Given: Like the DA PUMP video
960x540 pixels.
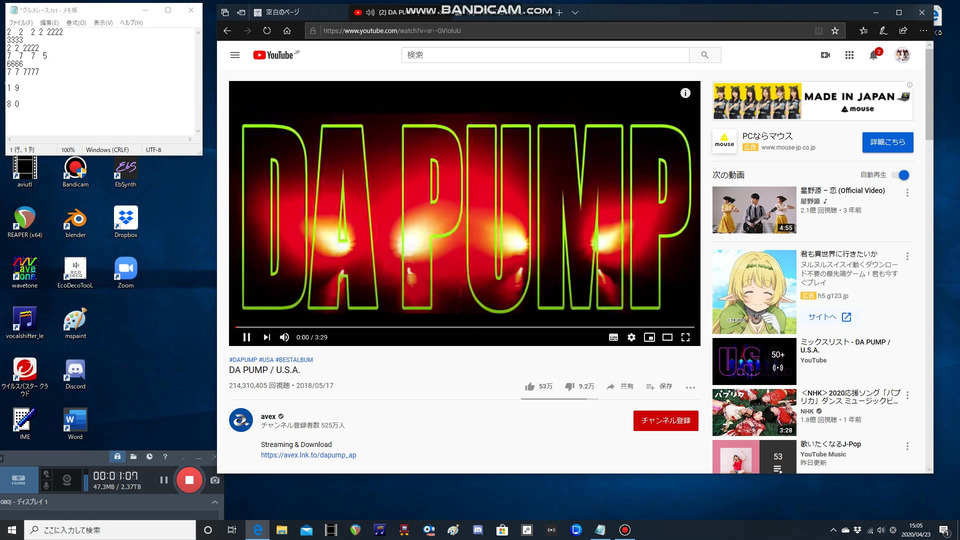Looking at the screenshot, I should pos(538,386).
